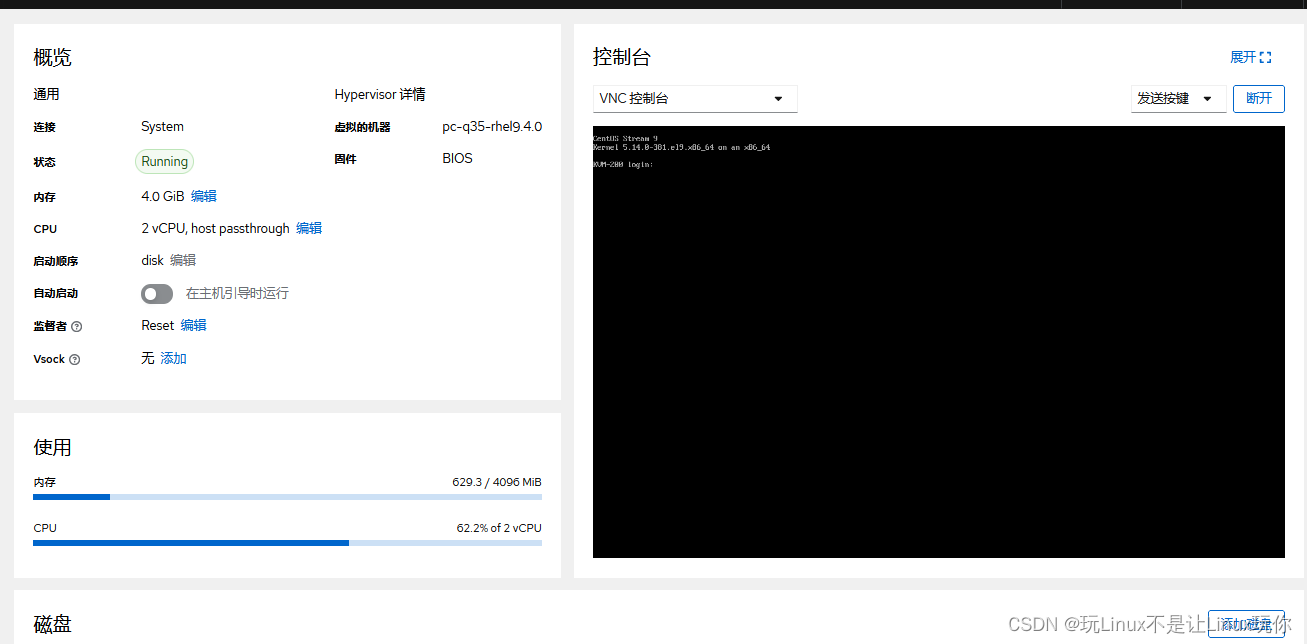
Task: Click the 断开 disconnect button
Action: click(1258, 99)
